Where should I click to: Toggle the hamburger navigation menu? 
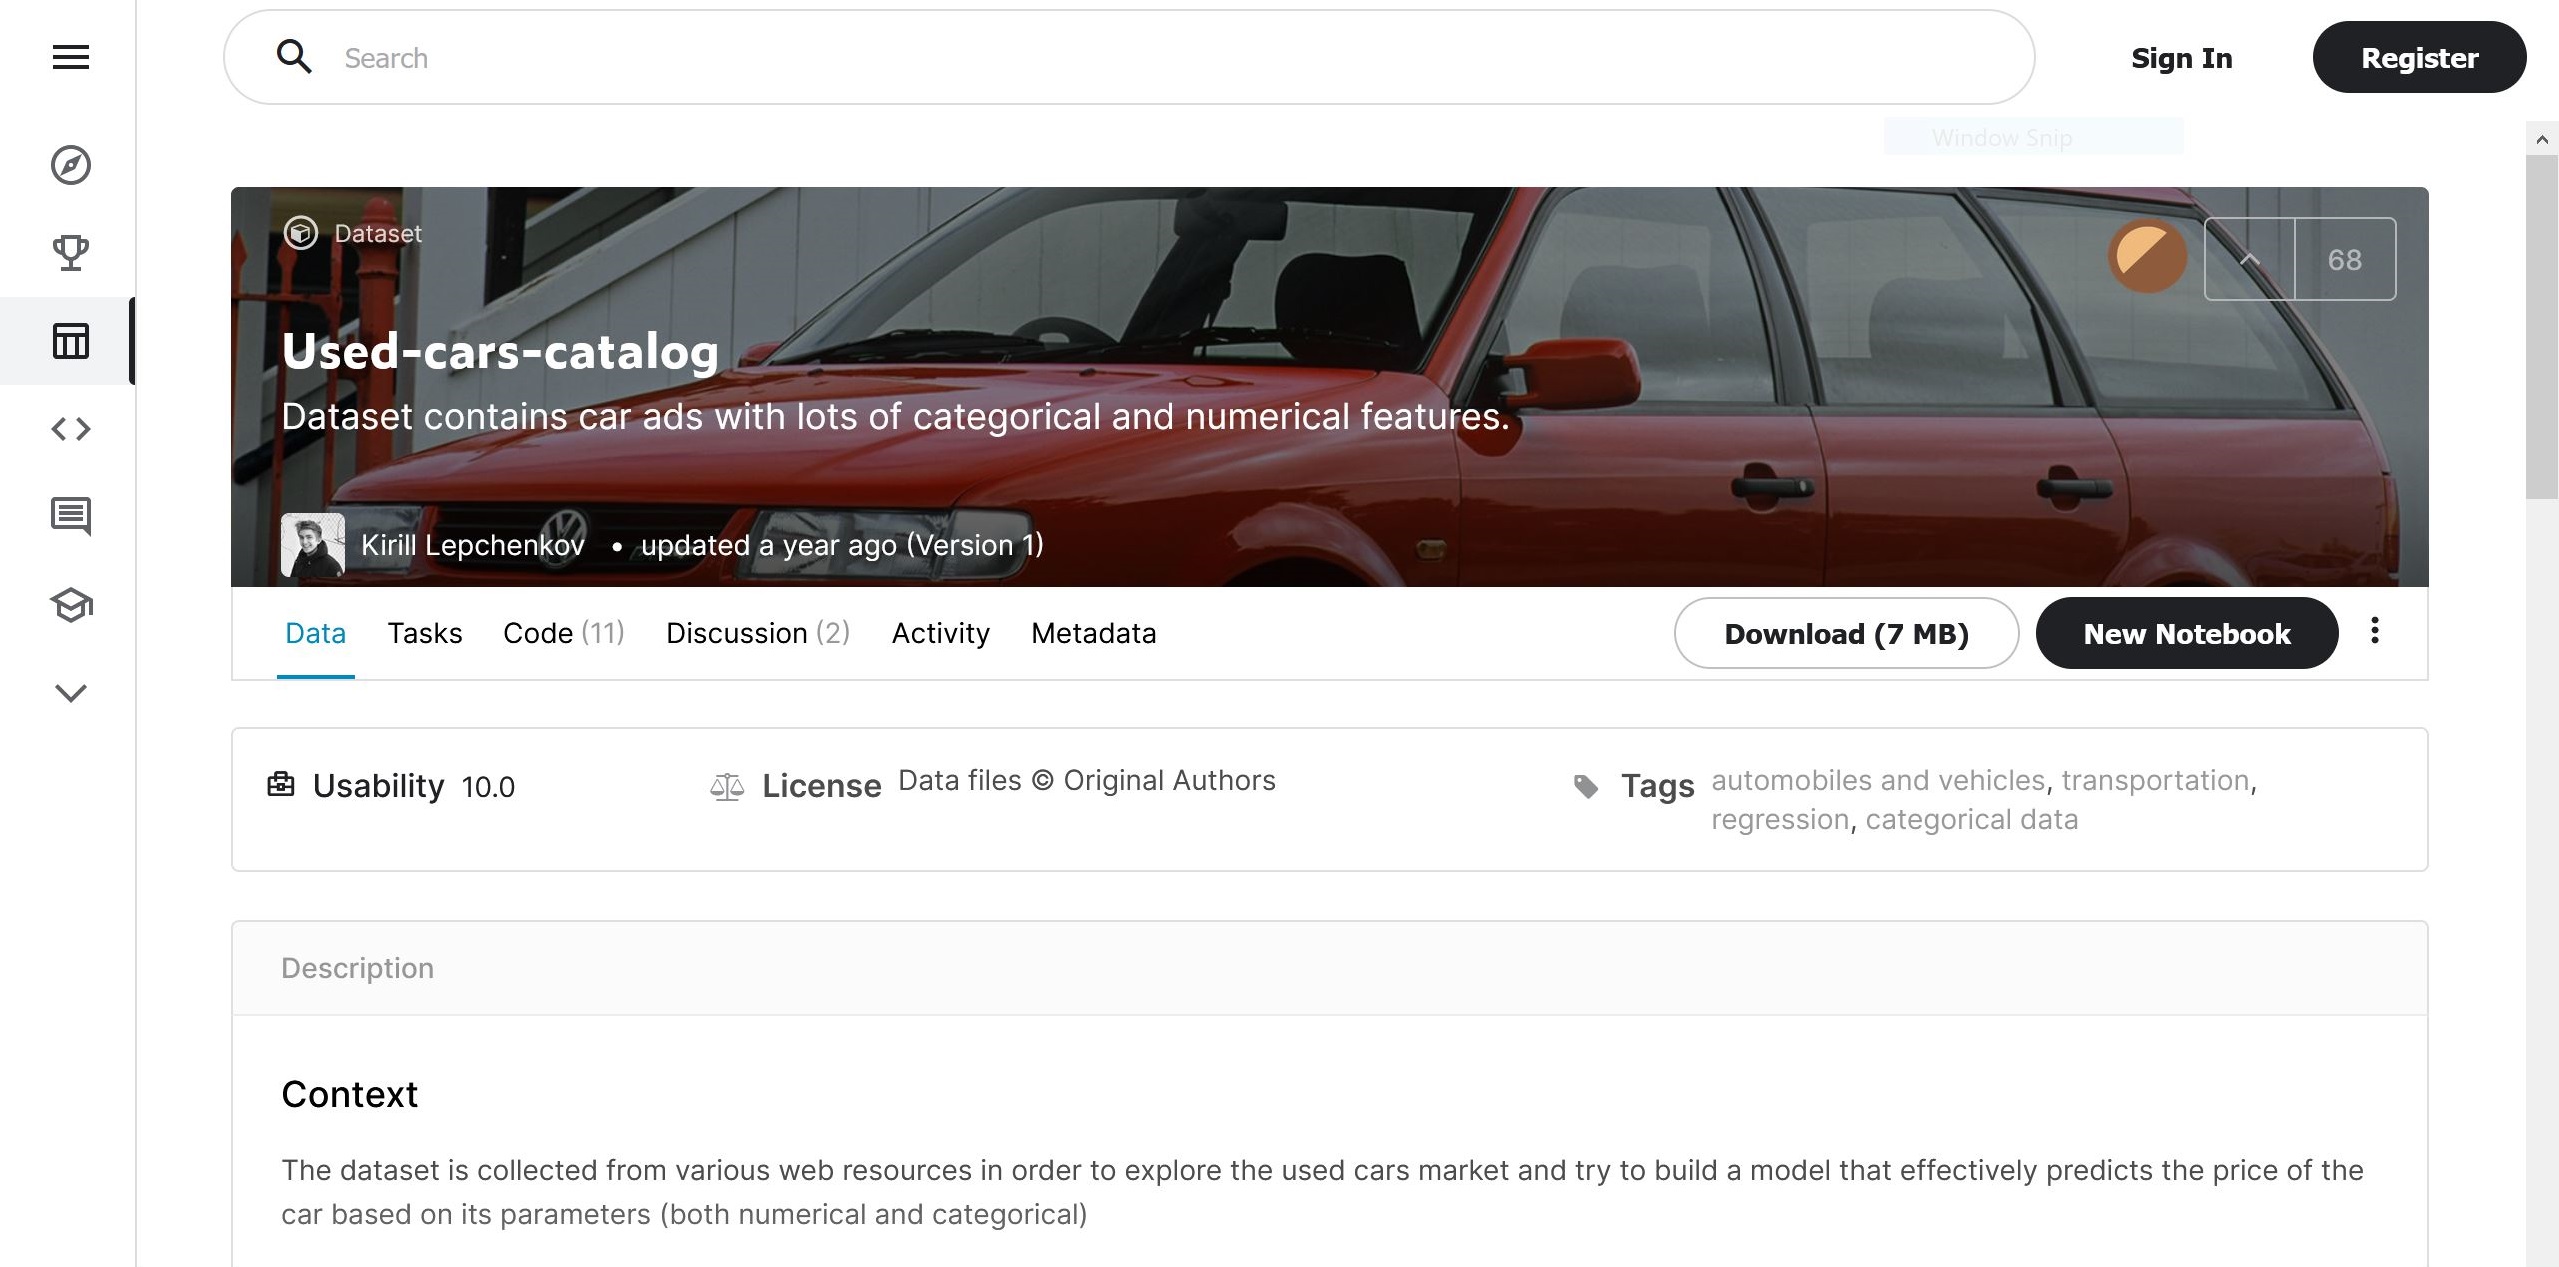pos(68,57)
